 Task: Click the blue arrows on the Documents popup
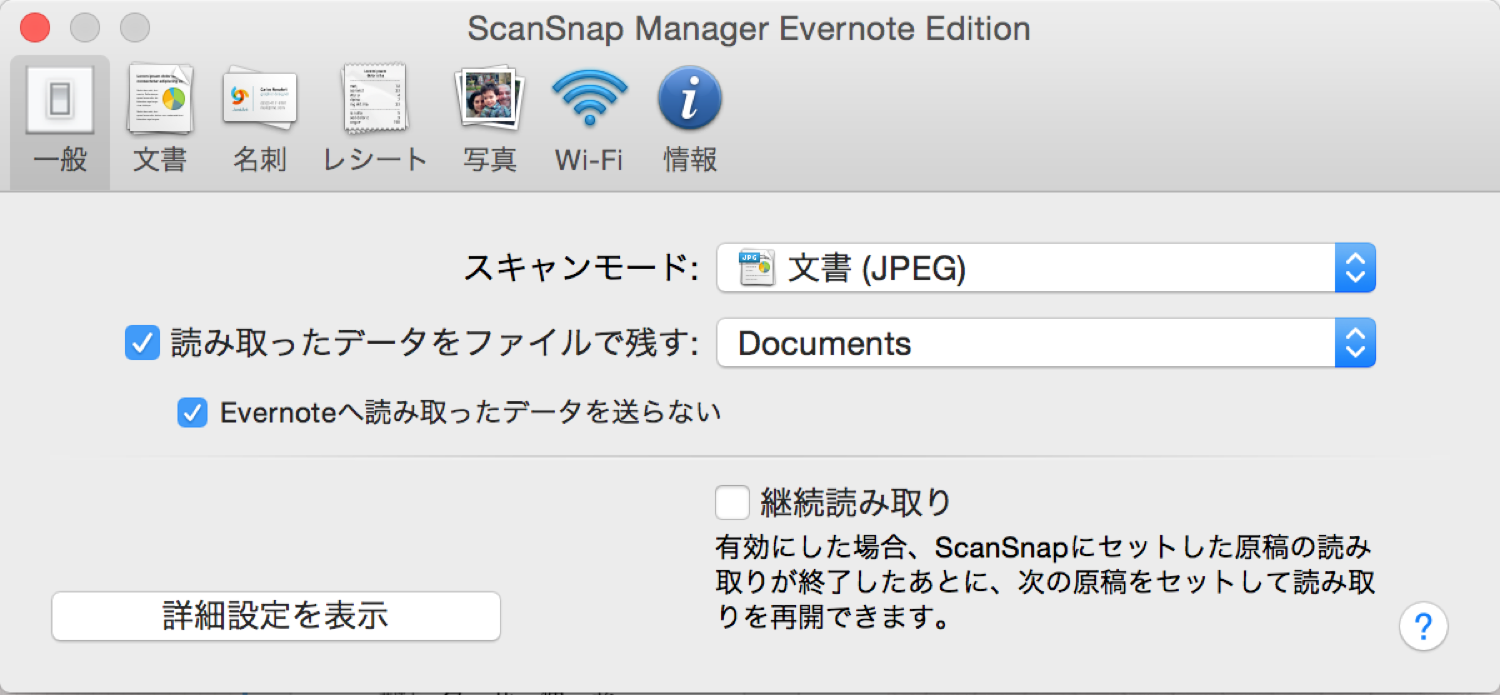pyautogui.click(x=1355, y=344)
